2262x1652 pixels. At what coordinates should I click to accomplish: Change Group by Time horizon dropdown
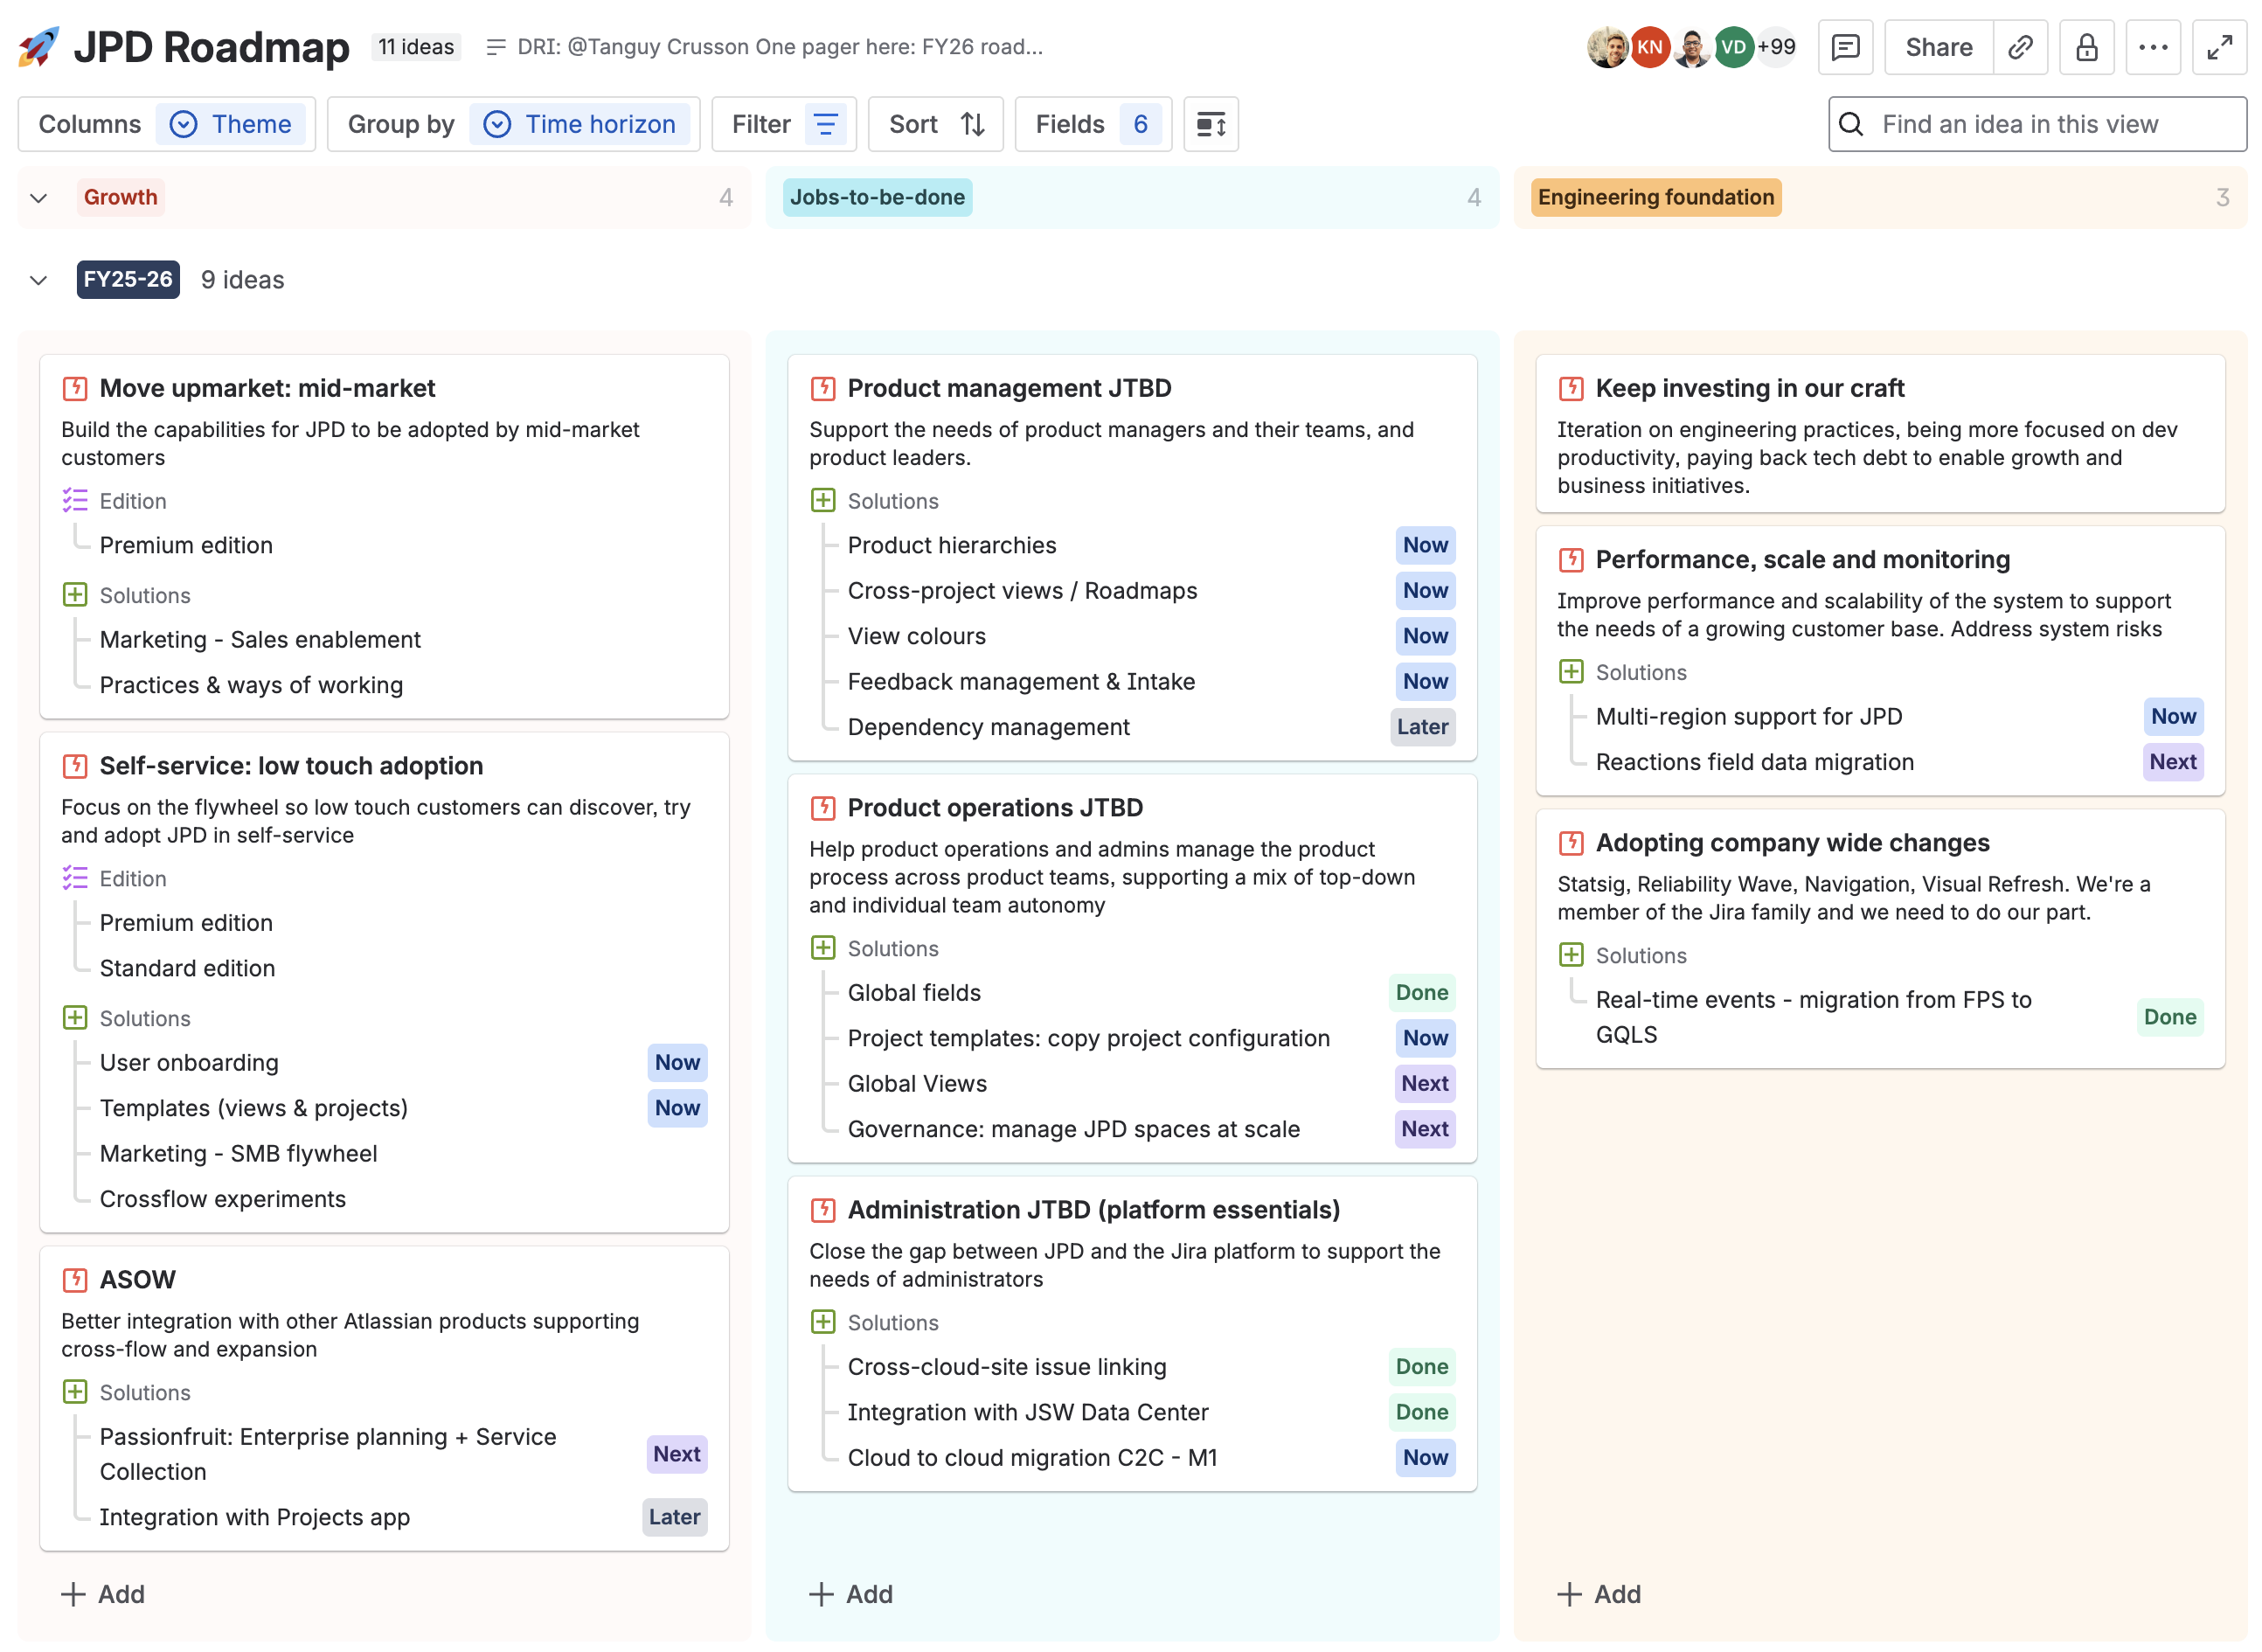pos(580,124)
